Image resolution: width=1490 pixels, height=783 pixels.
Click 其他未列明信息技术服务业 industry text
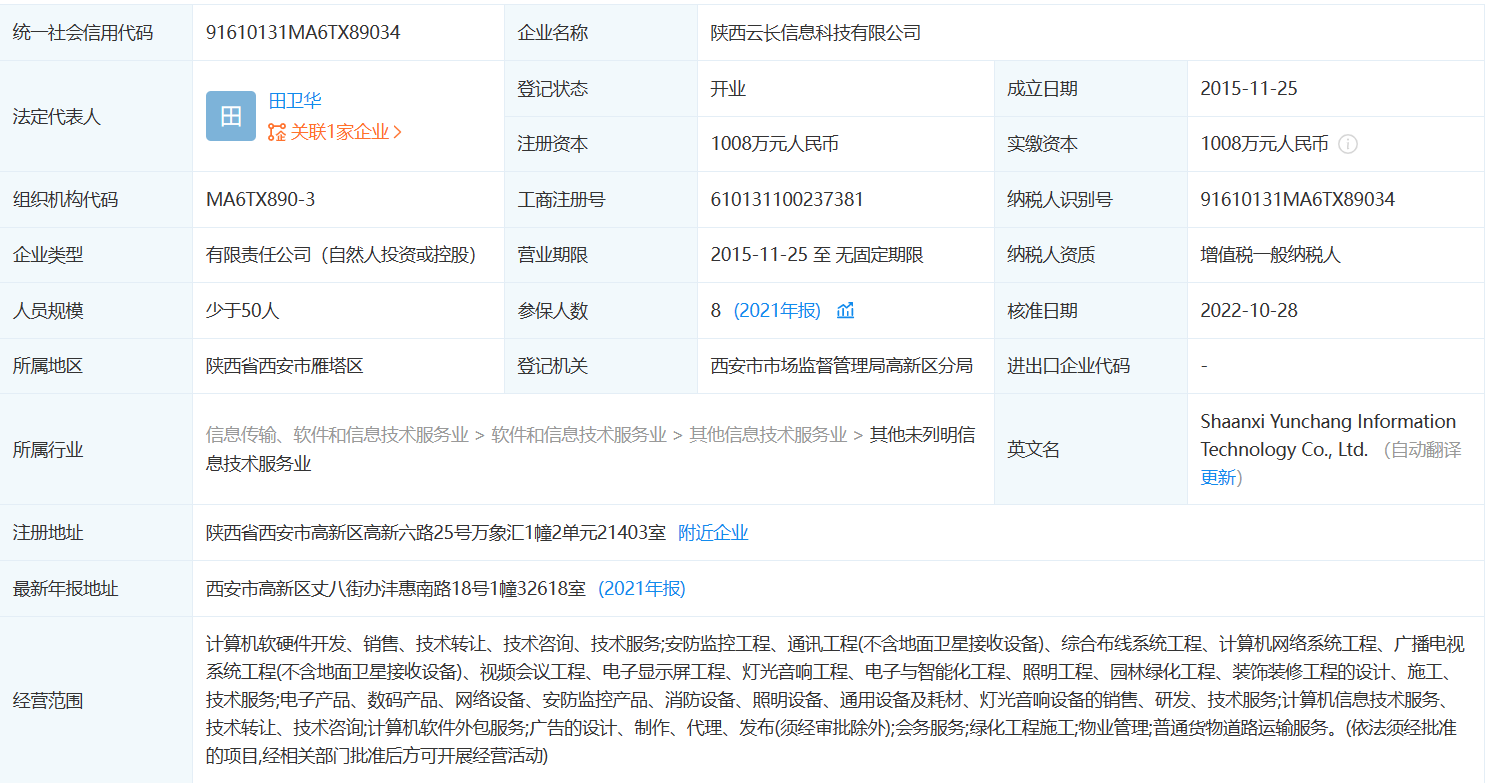click(590, 449)
